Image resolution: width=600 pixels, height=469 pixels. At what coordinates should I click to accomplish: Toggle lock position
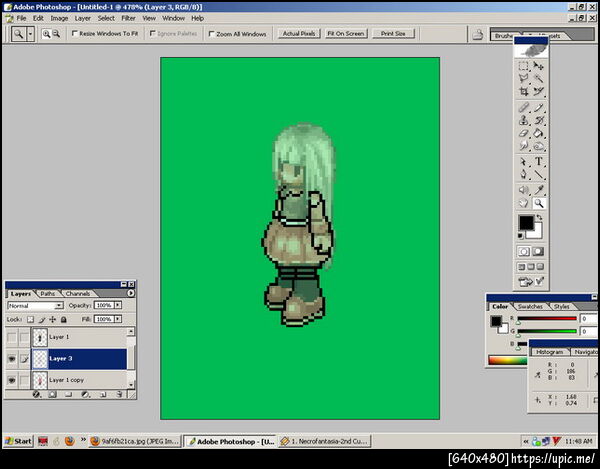[x=52, y=319]
